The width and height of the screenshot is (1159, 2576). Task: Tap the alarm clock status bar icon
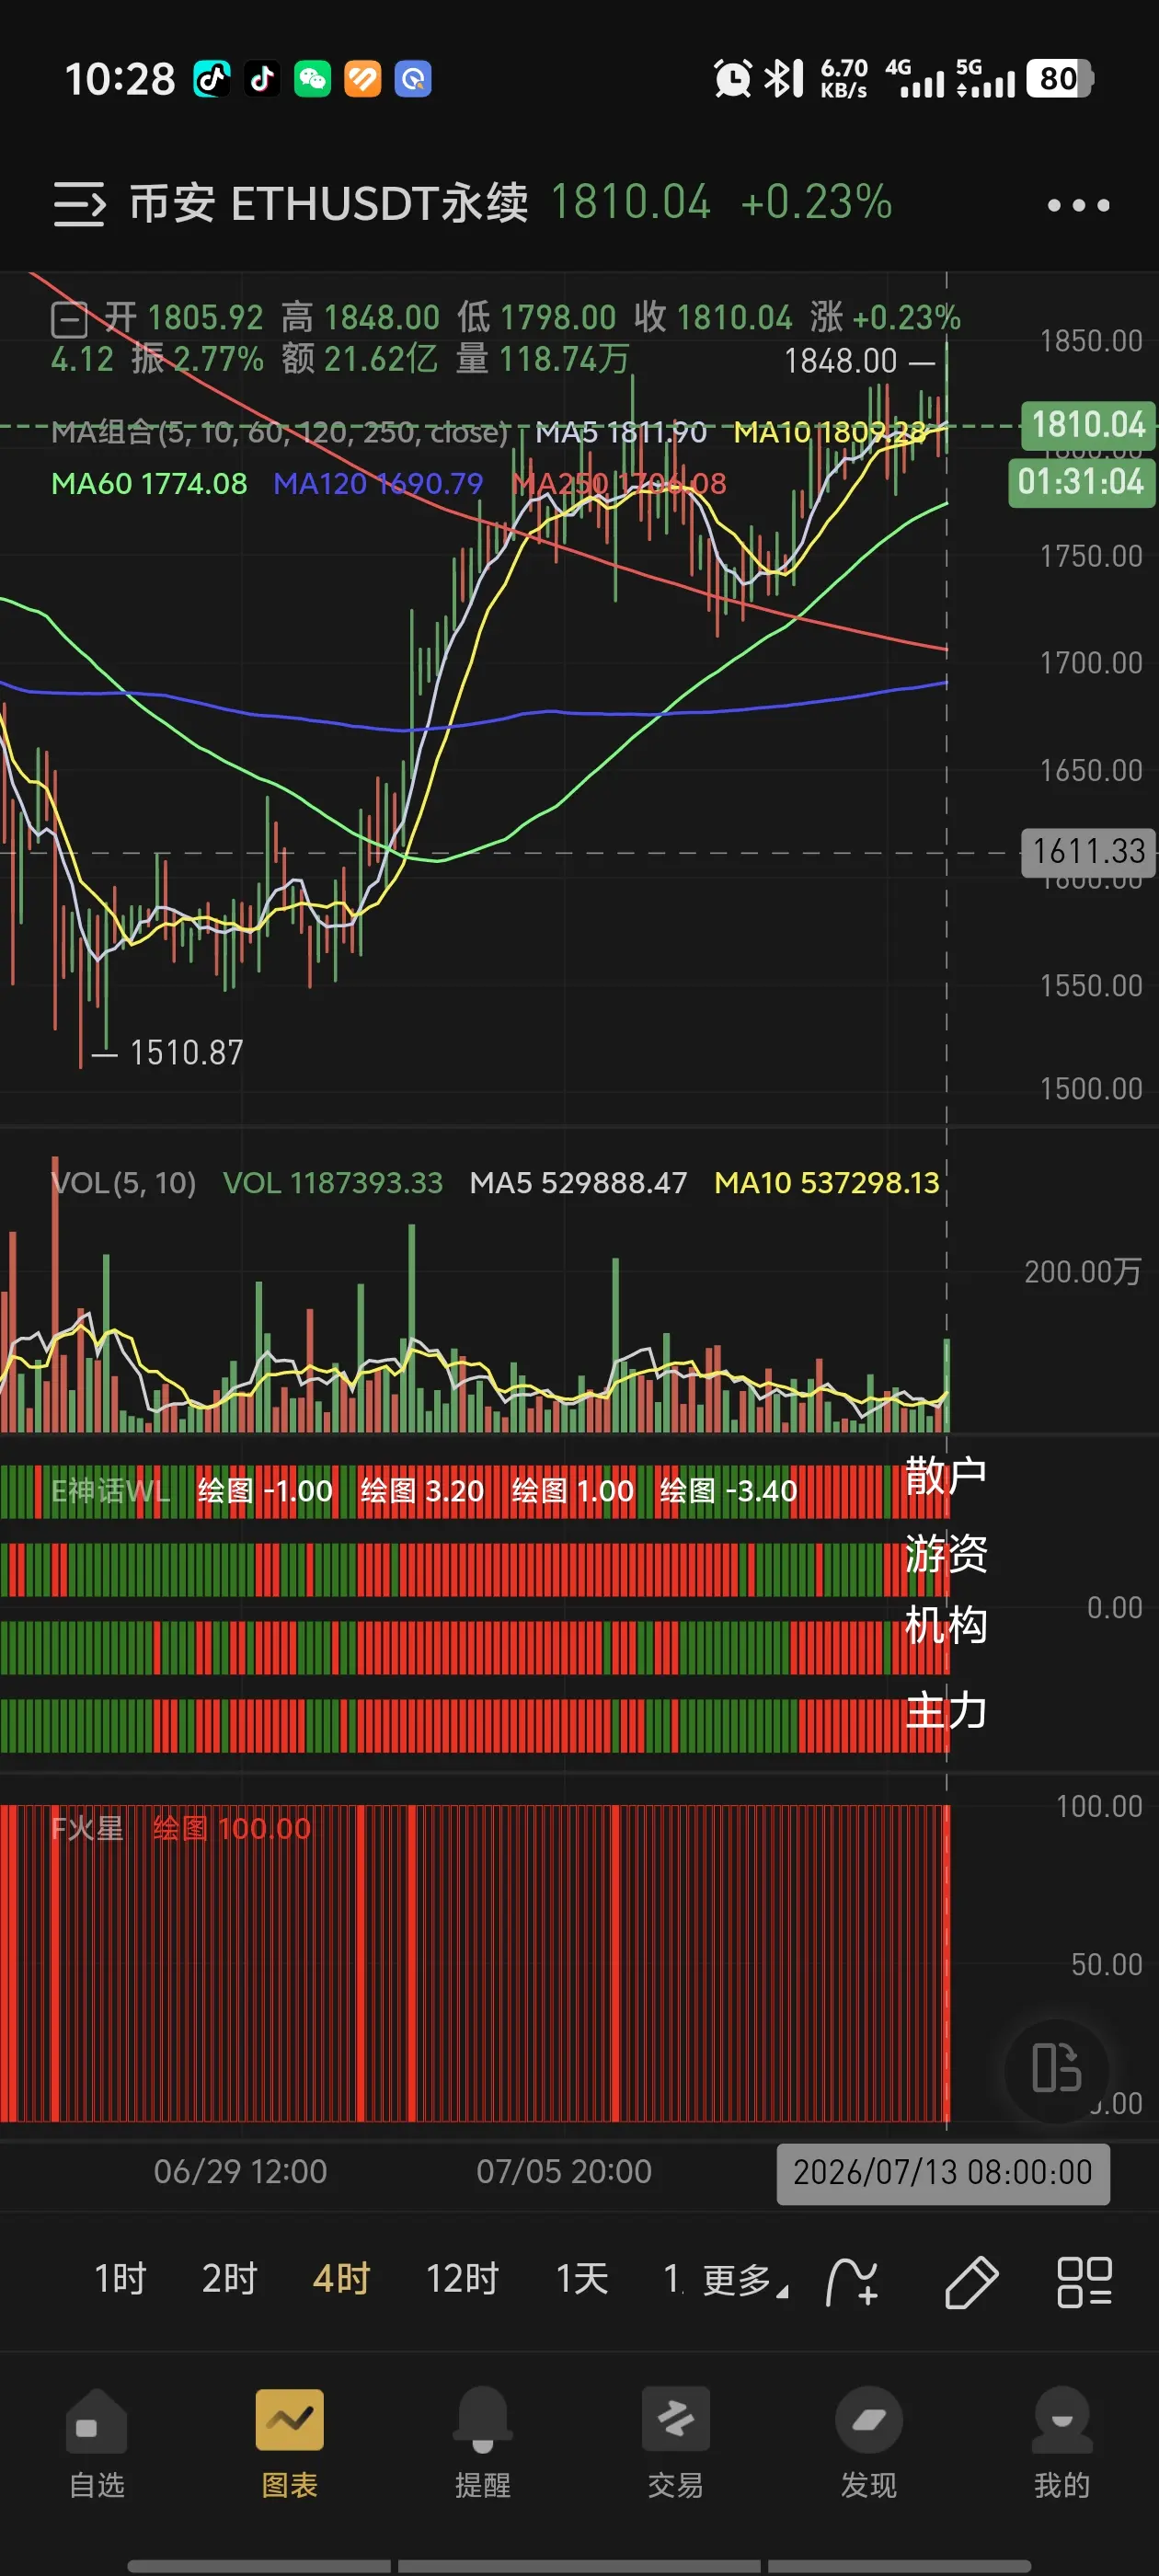pos(732,78)
